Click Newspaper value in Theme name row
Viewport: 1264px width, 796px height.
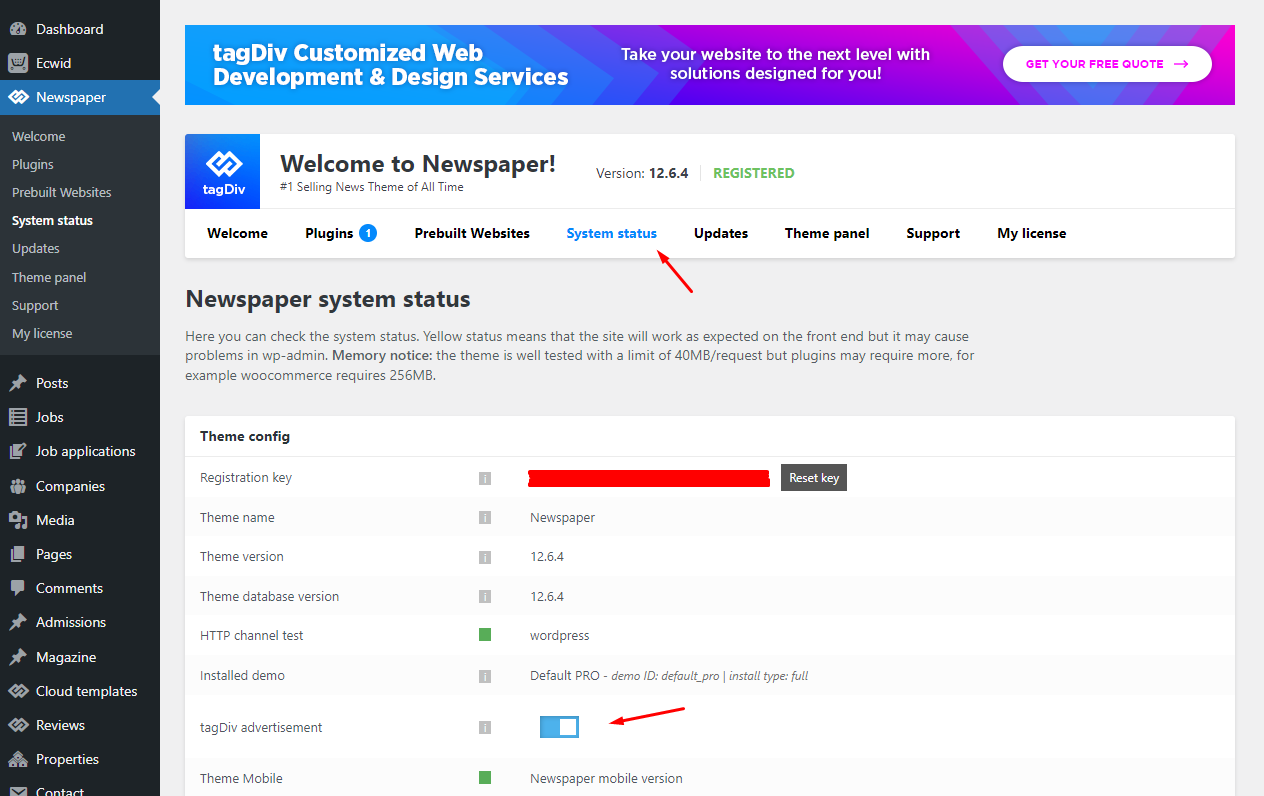pyautogui.click(x=562, y=518)
